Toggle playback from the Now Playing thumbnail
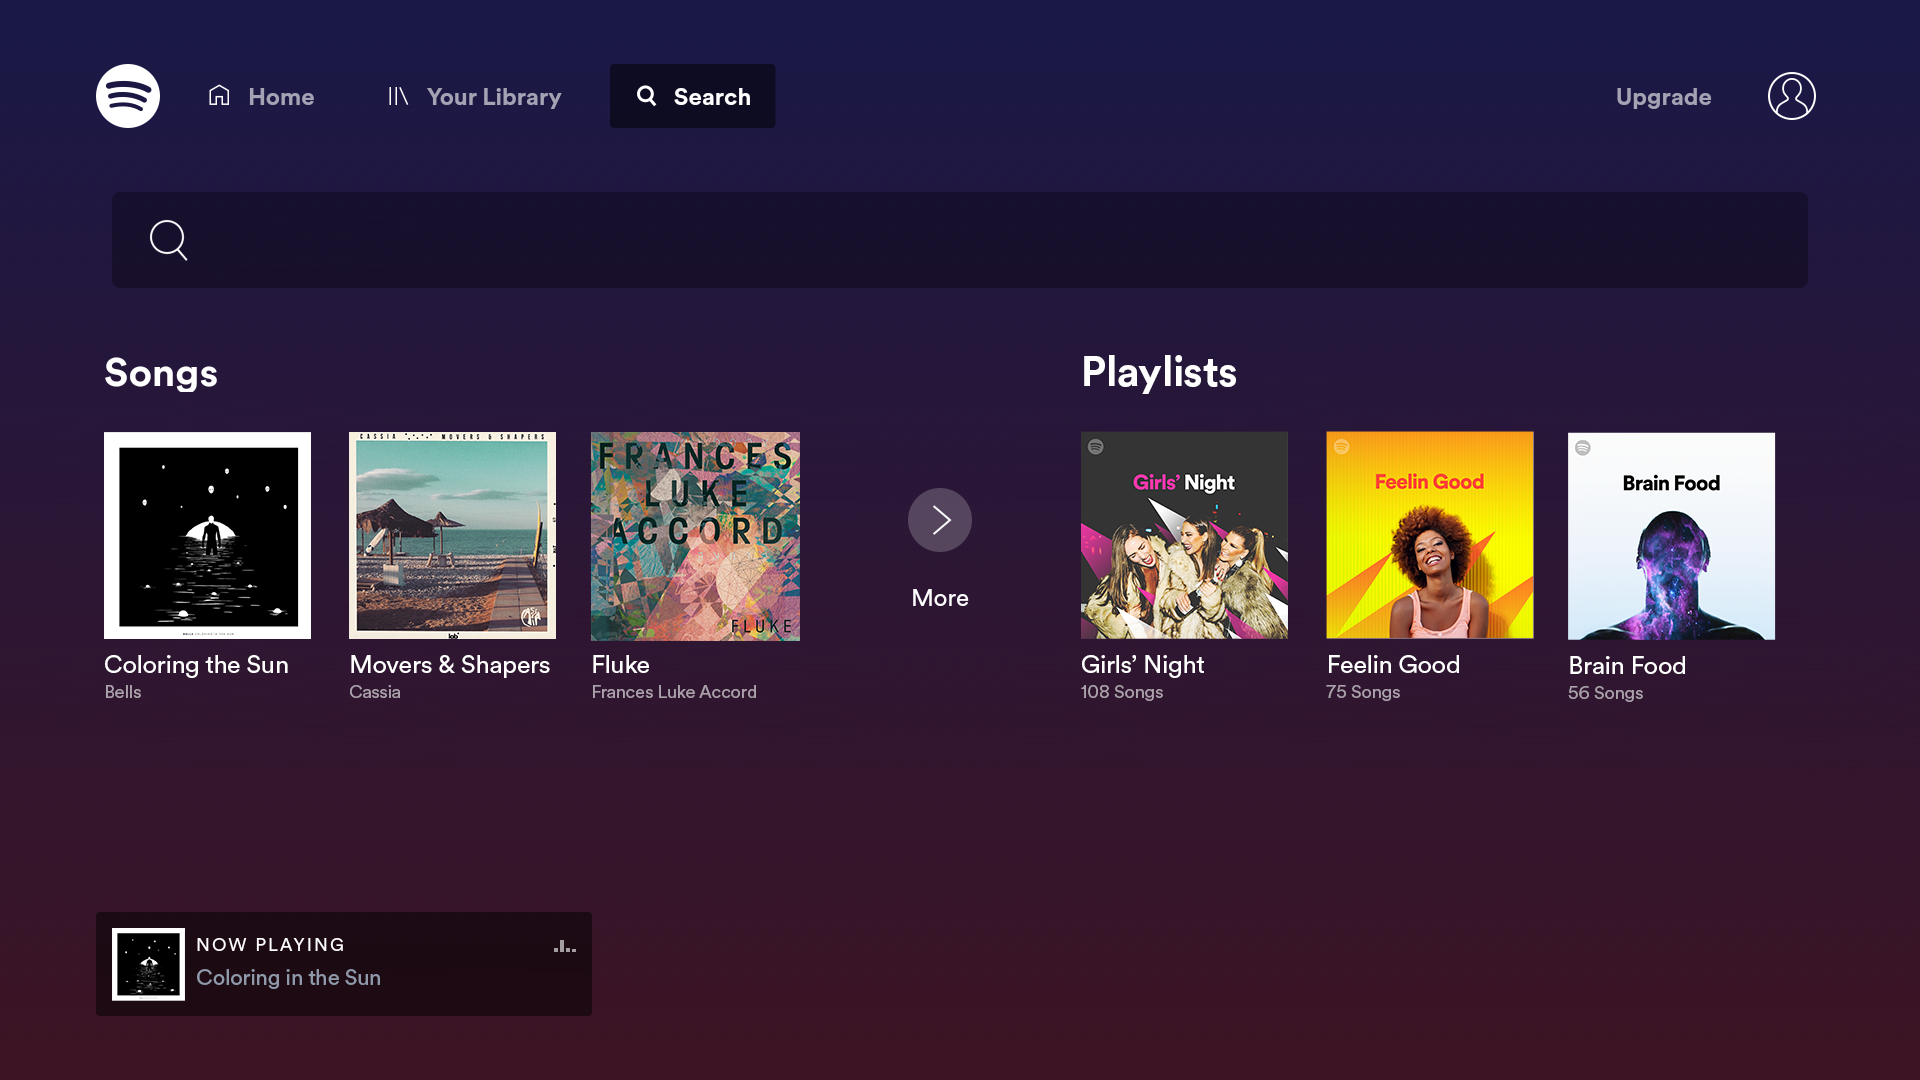The width and height of the screenshot is (1920, 1080). click(x=148, y=963)
